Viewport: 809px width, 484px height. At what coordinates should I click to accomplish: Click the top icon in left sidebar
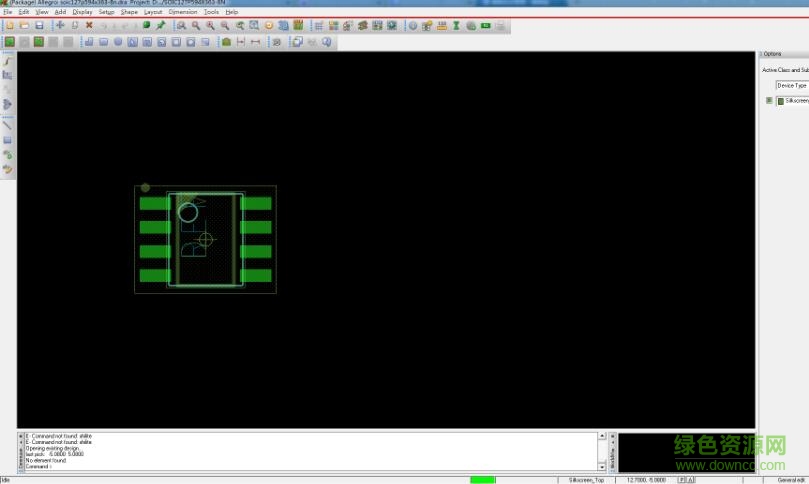(7, 61)
